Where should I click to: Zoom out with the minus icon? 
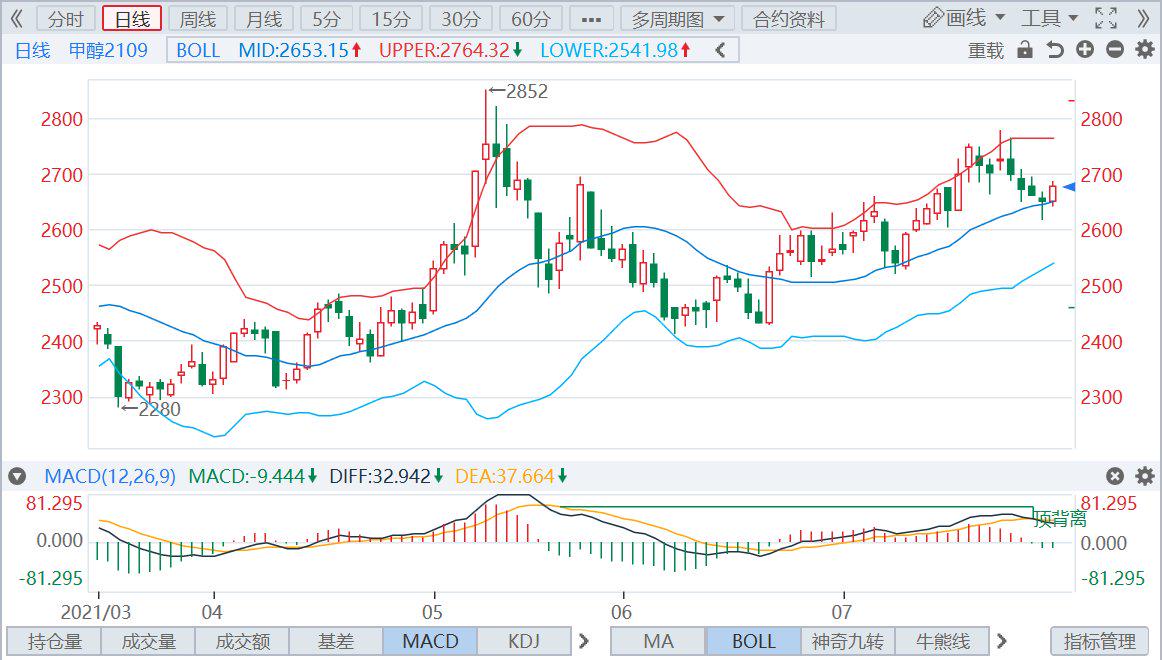click(1115, 50)
